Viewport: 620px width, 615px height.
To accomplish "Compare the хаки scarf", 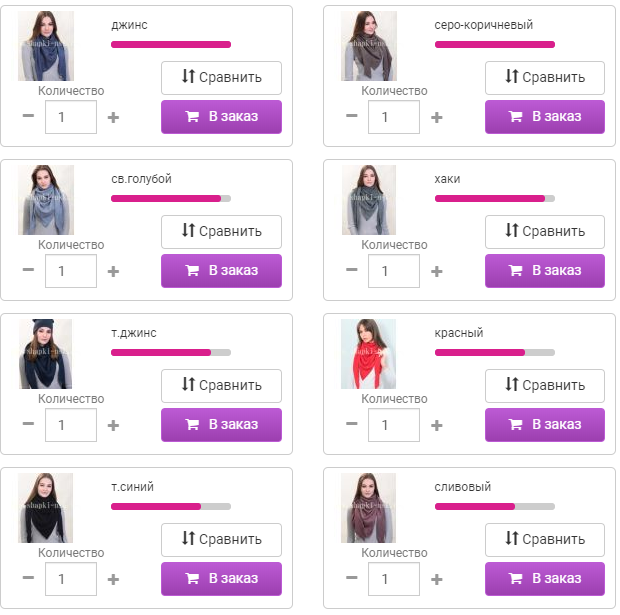I will click(x=545, y=231).
